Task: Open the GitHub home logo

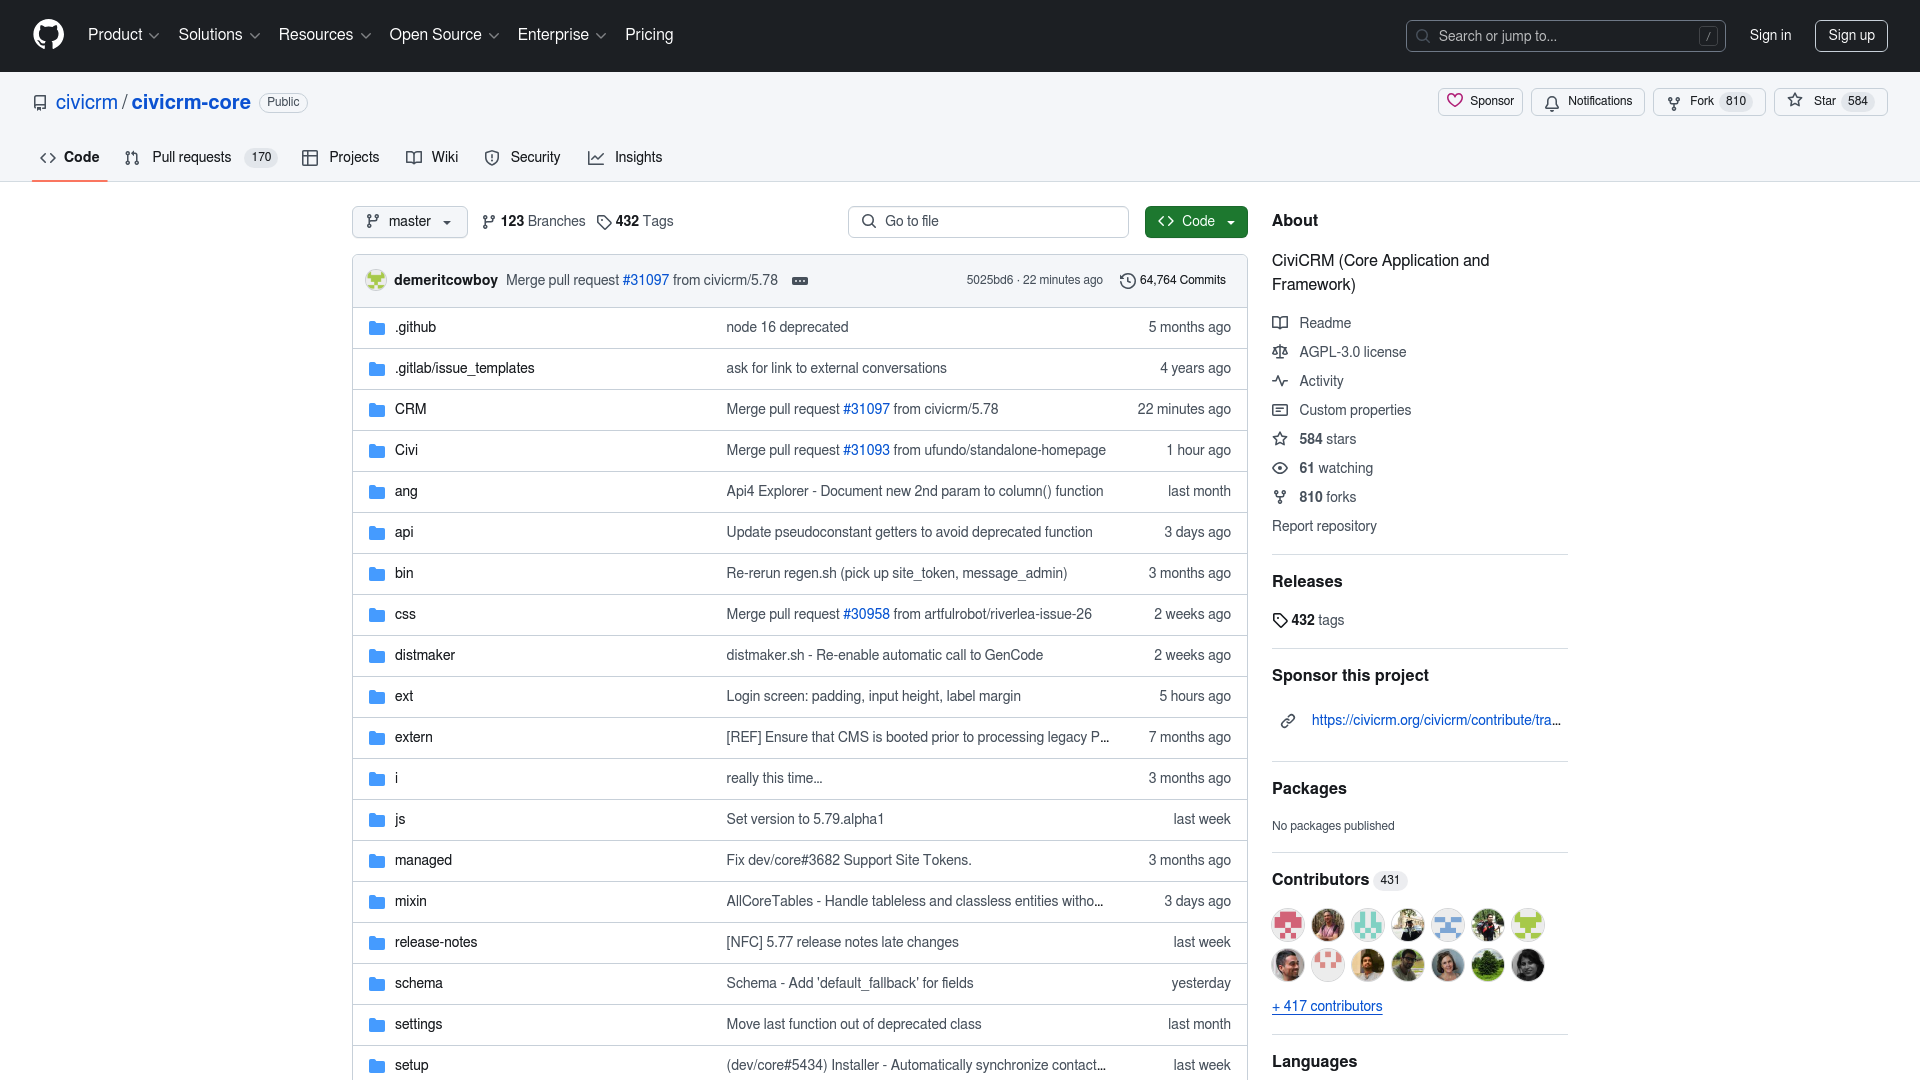Action: tap(48, 35)
